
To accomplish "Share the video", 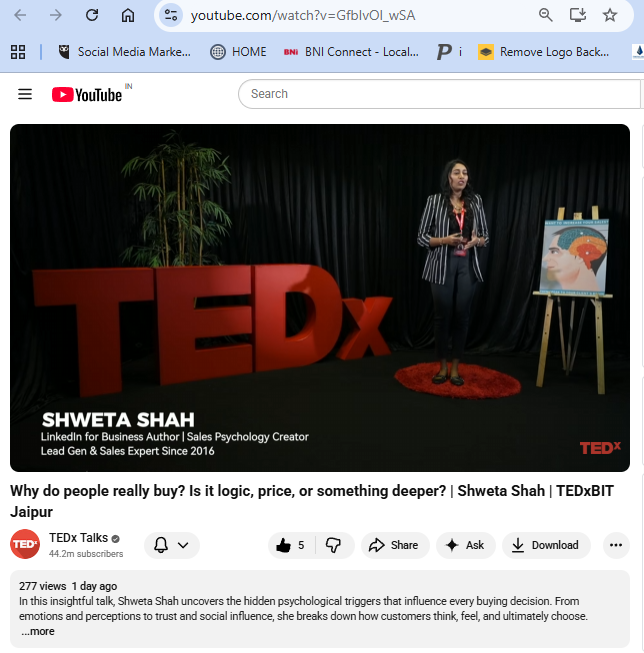I will [394, 545].
